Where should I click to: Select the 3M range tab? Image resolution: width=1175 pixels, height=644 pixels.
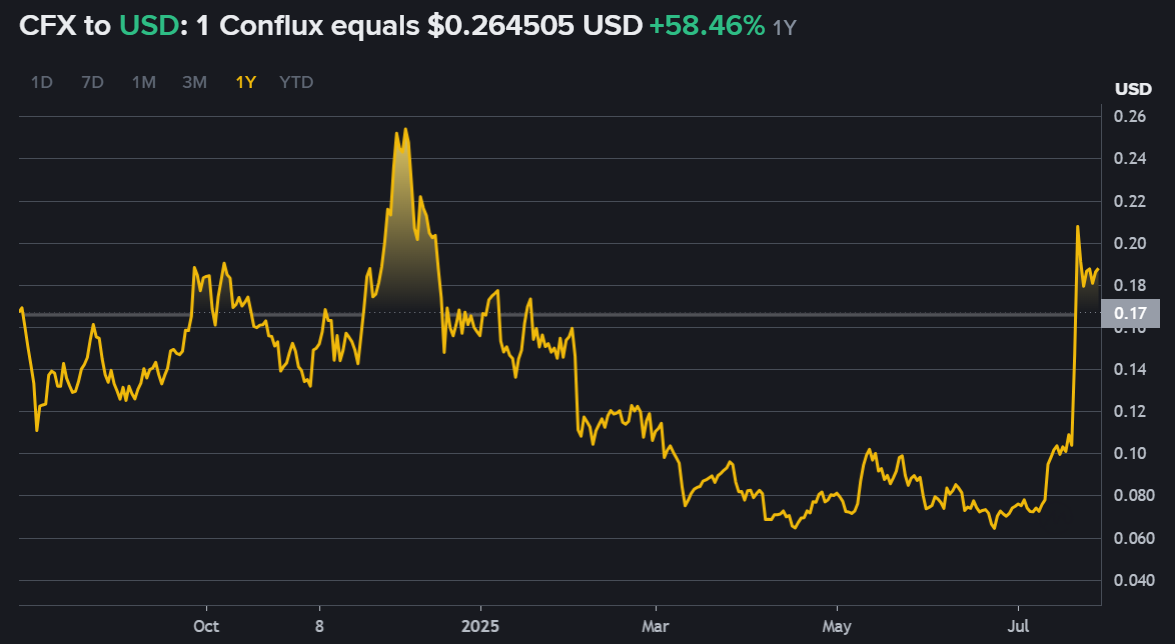point(195,82)
